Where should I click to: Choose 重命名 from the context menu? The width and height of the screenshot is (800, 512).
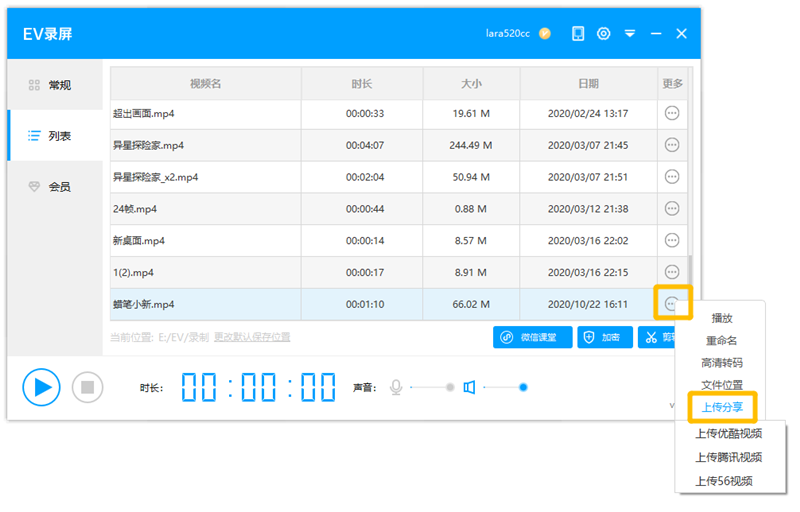pos(721,341)
